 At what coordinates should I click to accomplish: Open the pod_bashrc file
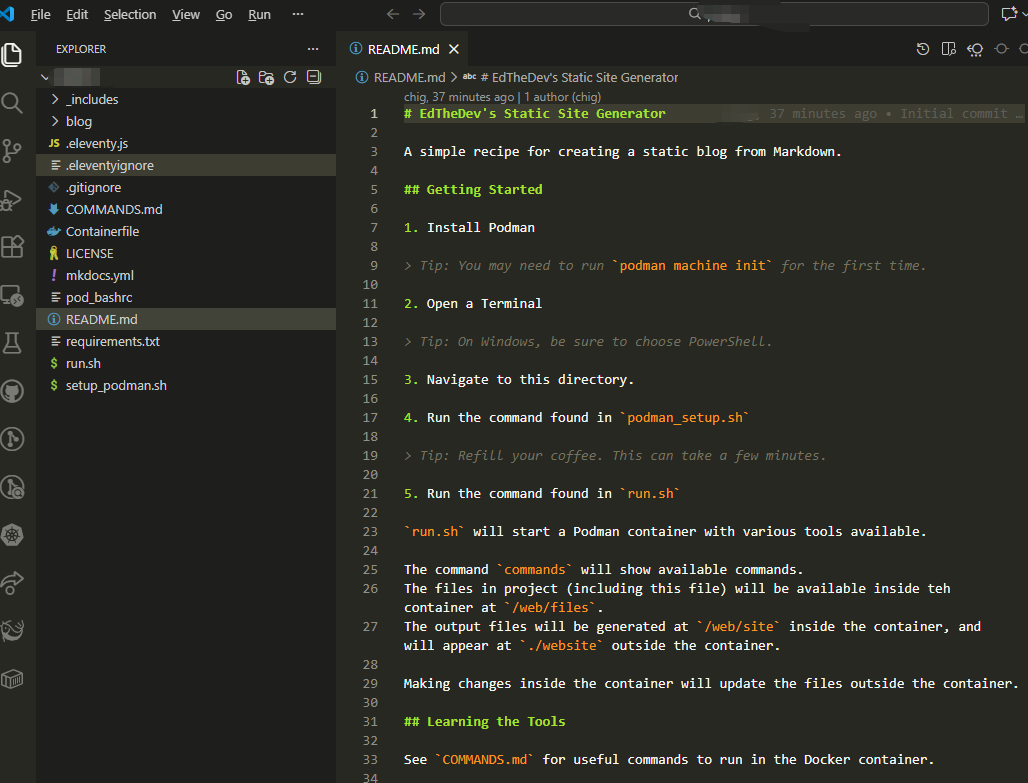coord(99,297)
